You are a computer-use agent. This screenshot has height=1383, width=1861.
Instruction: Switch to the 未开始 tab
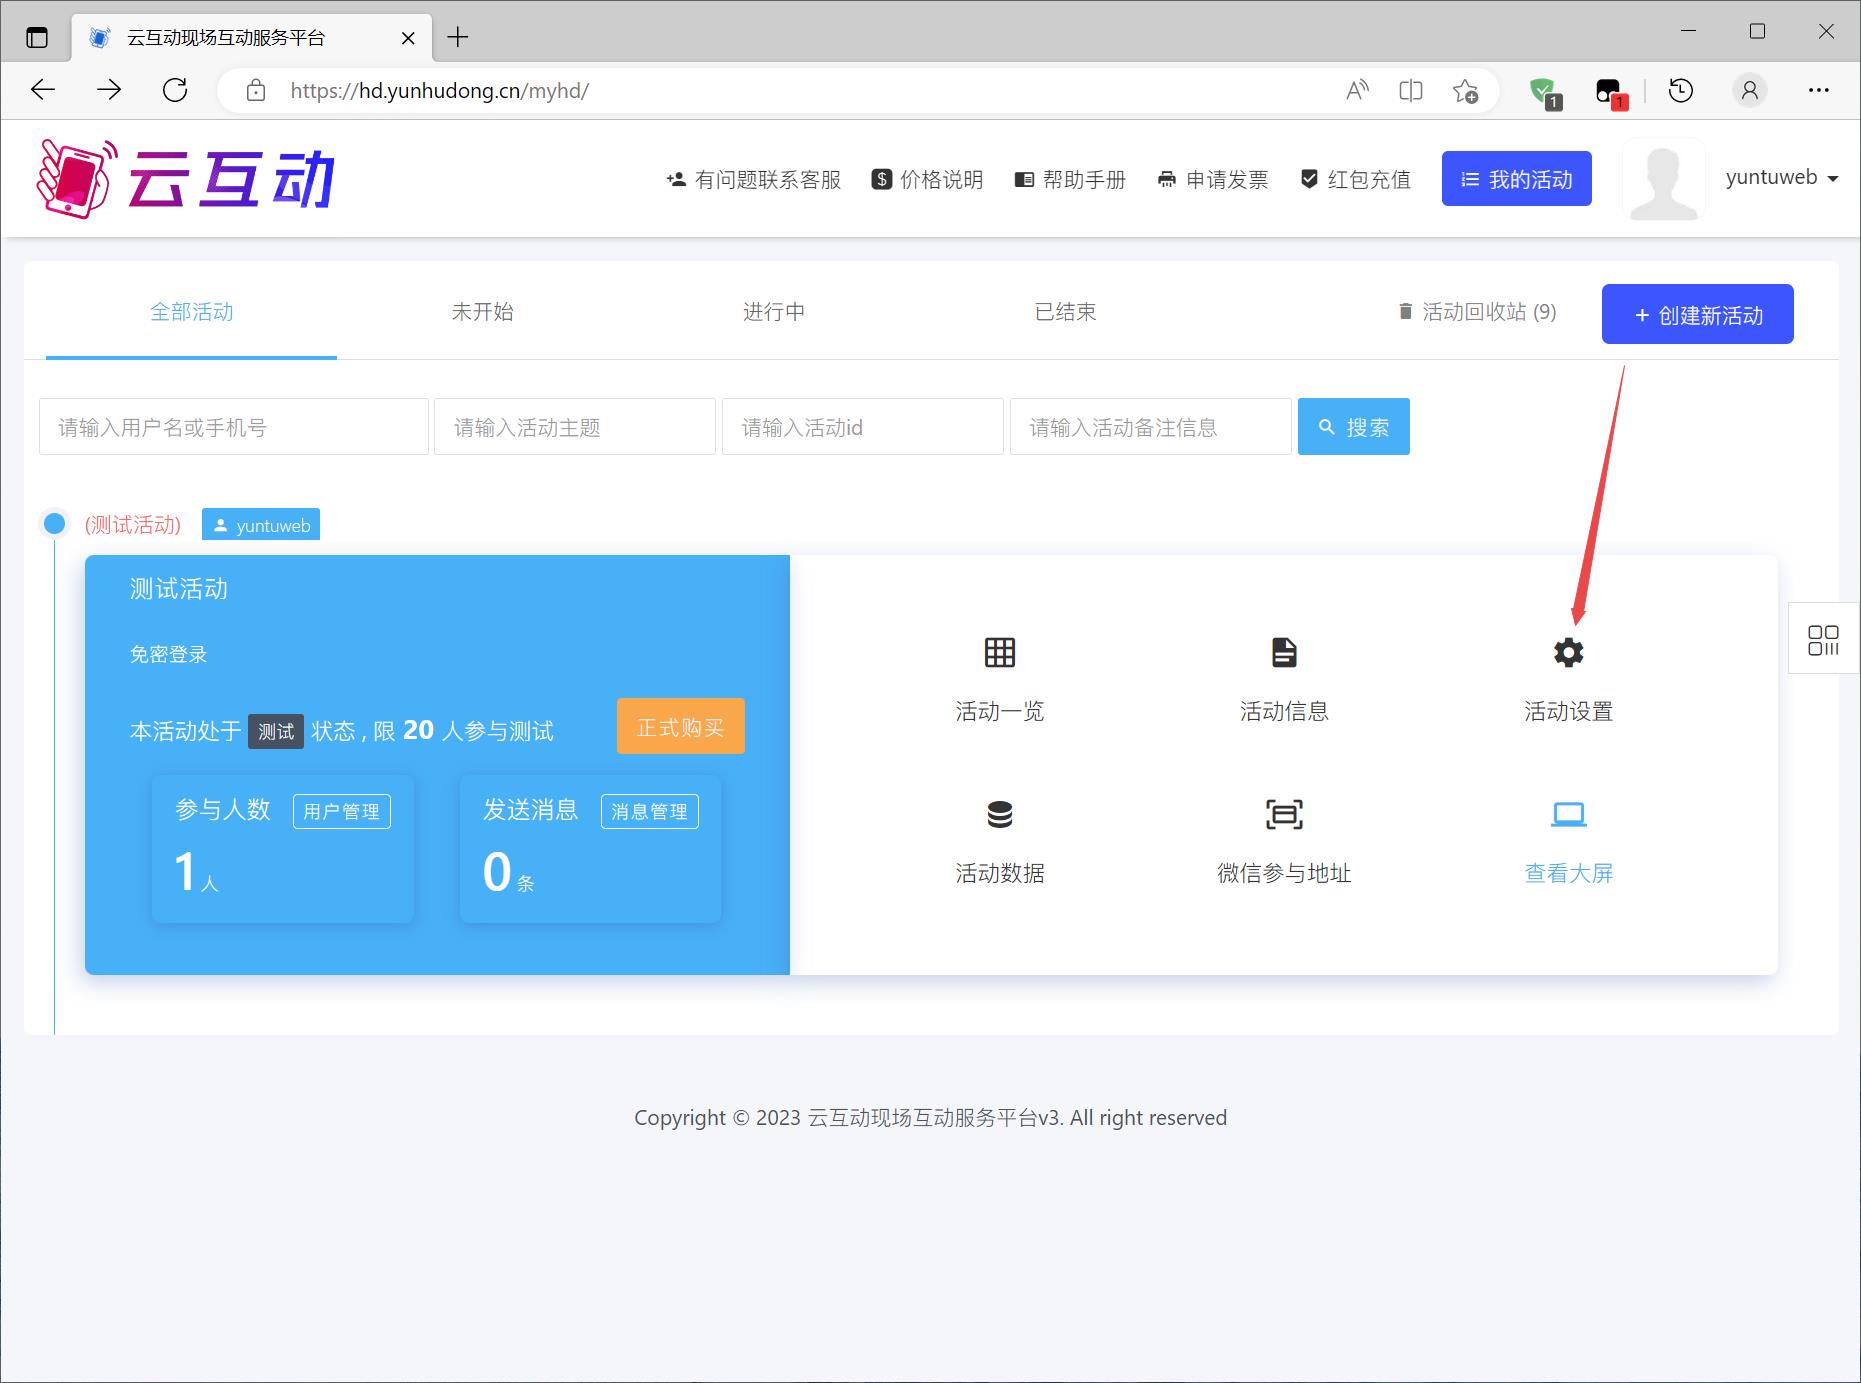click(482, 312)
